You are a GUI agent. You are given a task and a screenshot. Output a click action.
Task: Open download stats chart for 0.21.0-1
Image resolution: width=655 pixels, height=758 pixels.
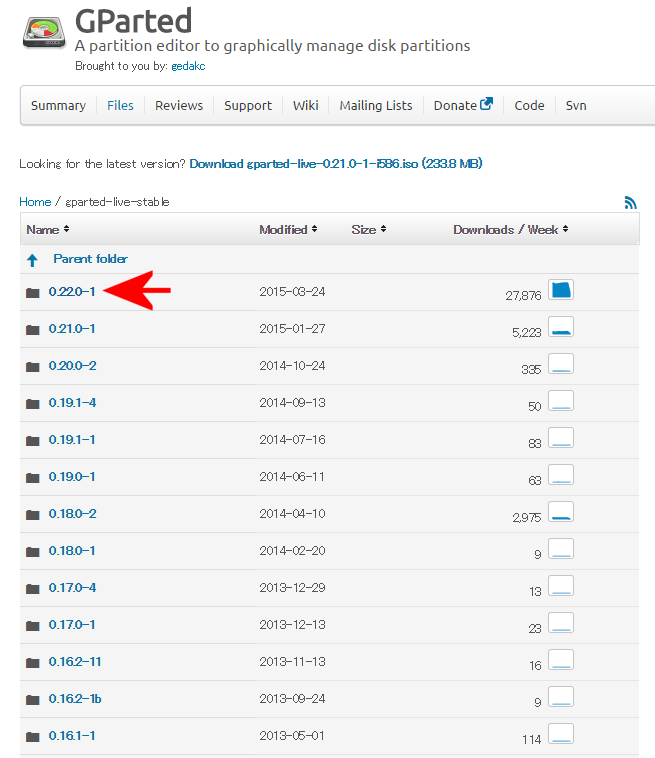pyautogui.click(x=561, y=327)
